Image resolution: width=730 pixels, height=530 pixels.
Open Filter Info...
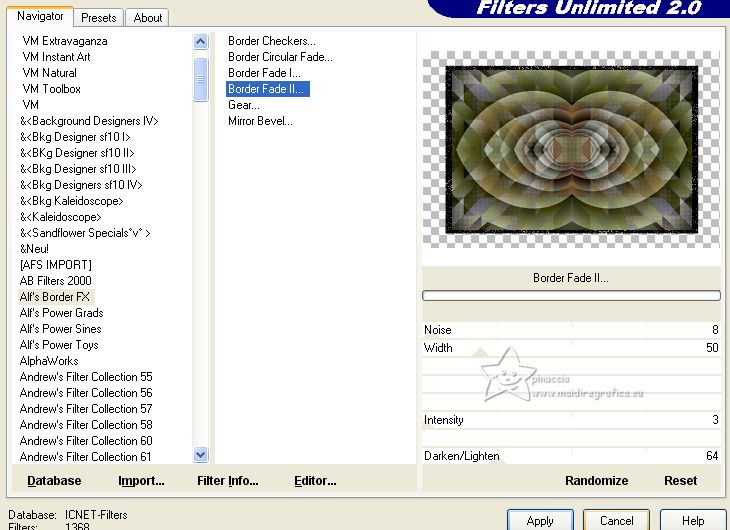click(x=228, y=481)
